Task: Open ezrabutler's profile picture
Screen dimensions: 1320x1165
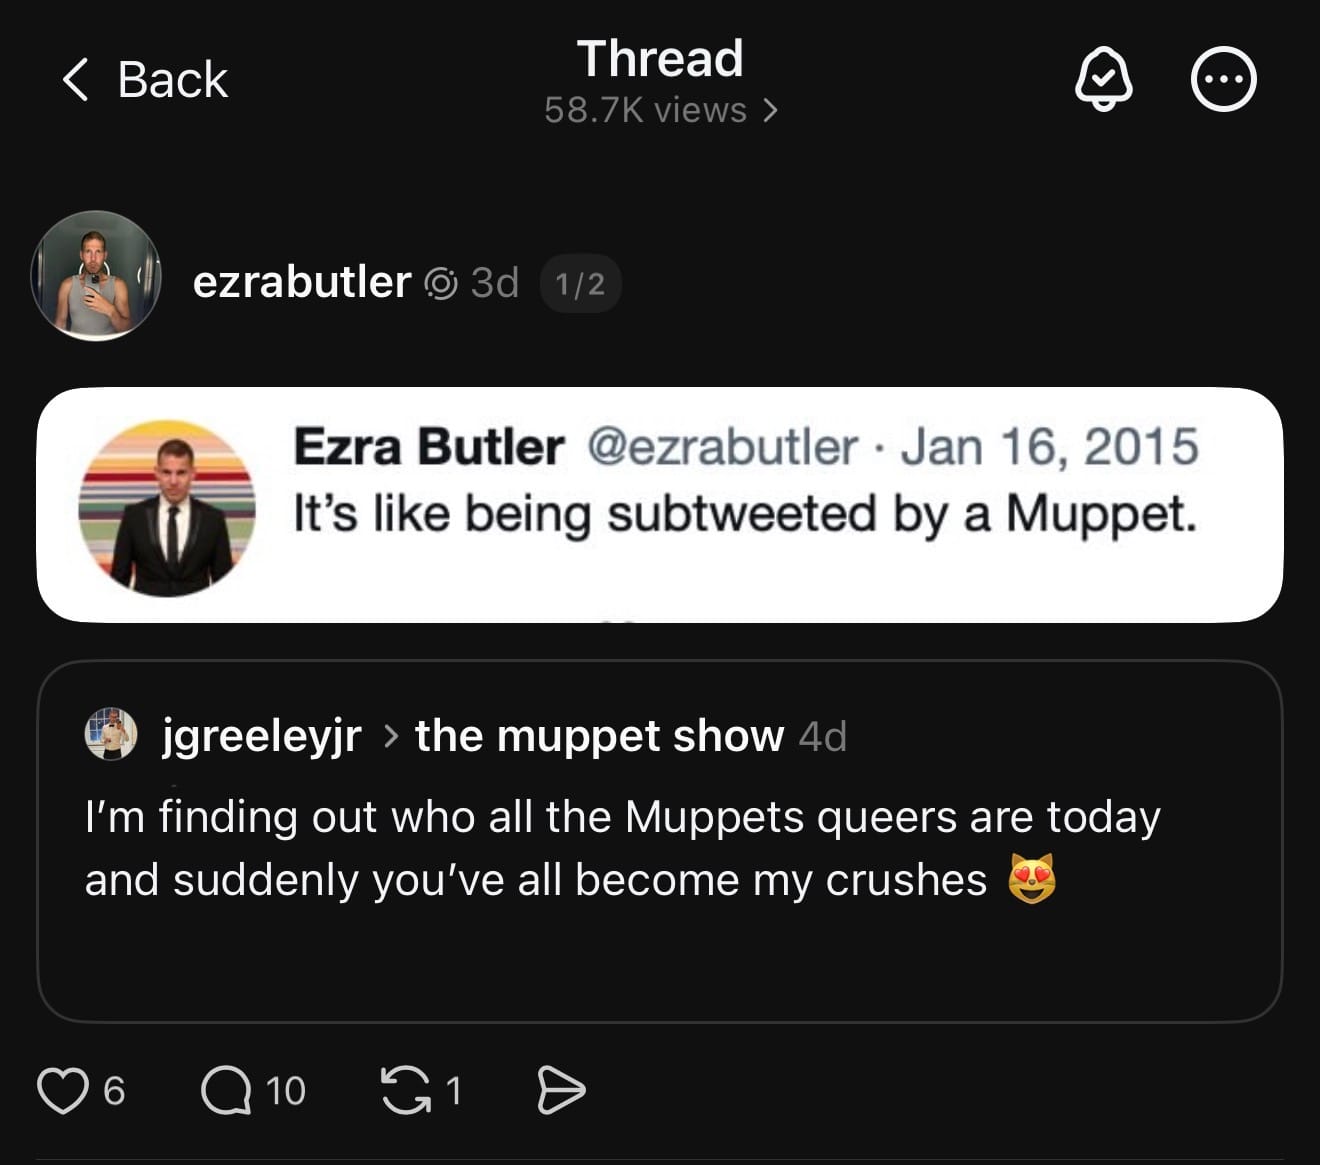Action: (x=96, y=276)
